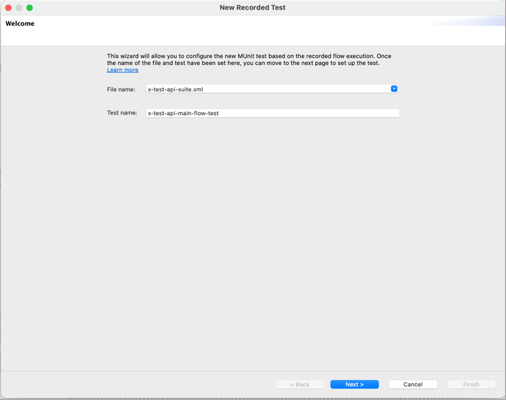Image resolution: width=506 pixels, height=400 pixels.
Task: Click the gray minimize window button
Action: 19,8
